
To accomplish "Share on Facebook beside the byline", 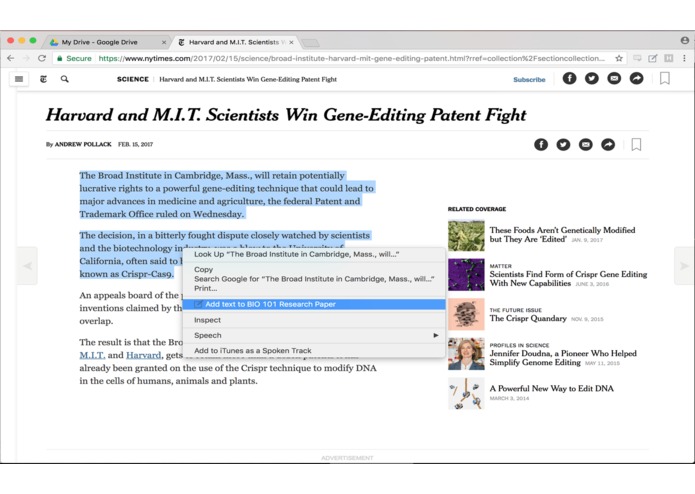I will [x=541, y=144].
